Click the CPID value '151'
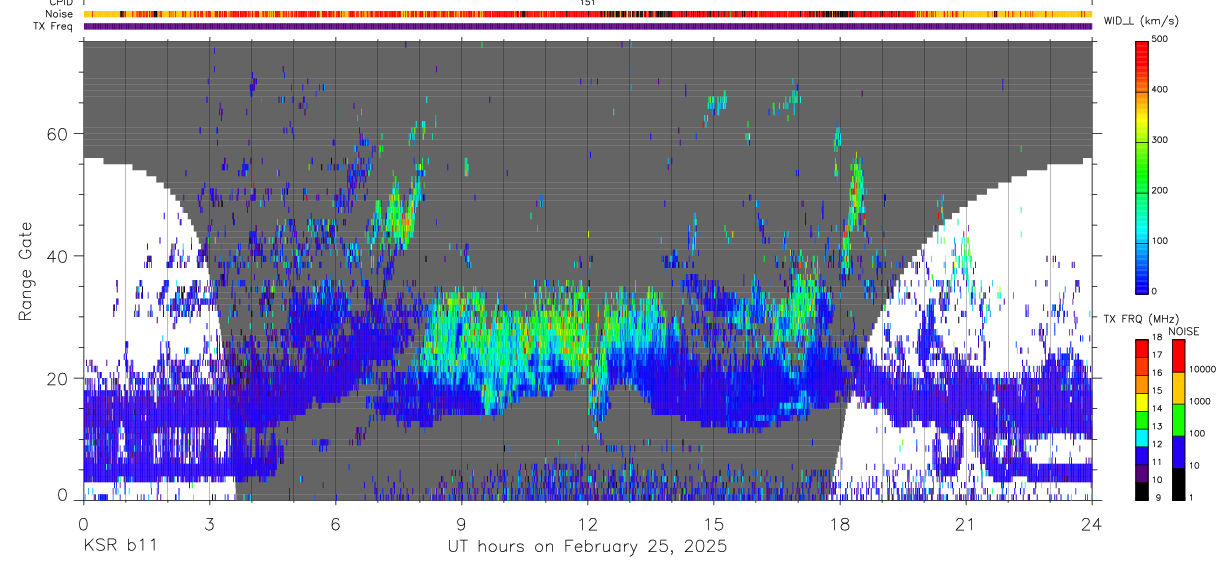Viewport: 1228px width, 567px height. click(587, 3)
